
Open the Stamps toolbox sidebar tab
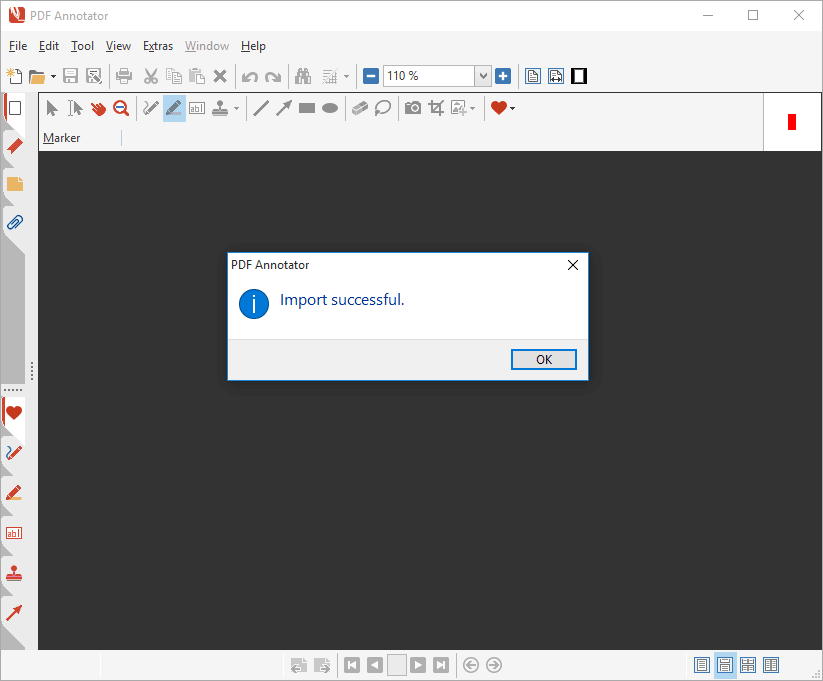tap(14, 573)
